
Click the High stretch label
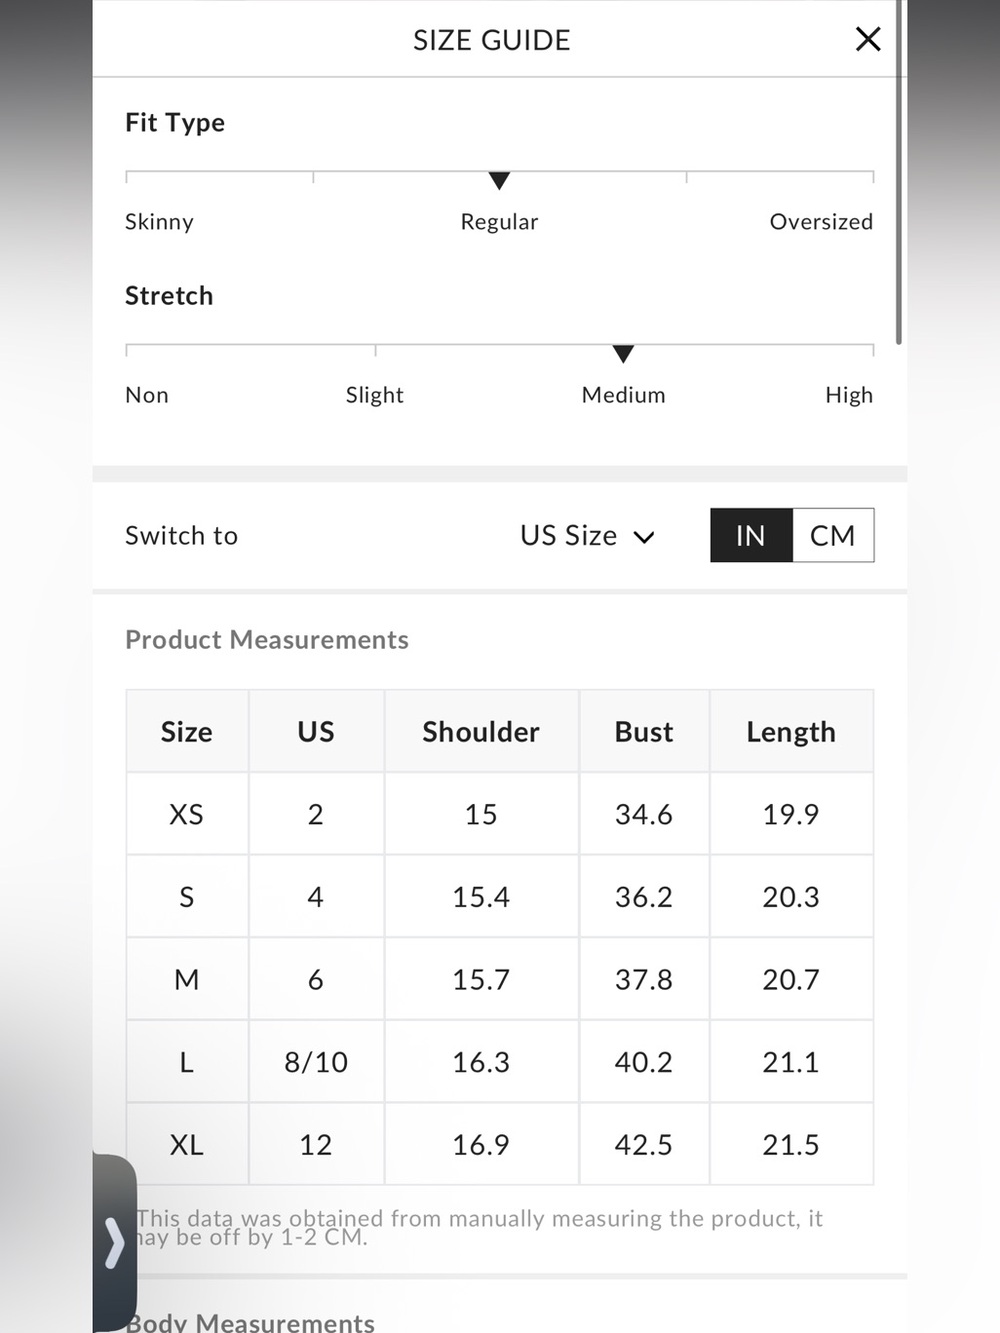[849, 395]
